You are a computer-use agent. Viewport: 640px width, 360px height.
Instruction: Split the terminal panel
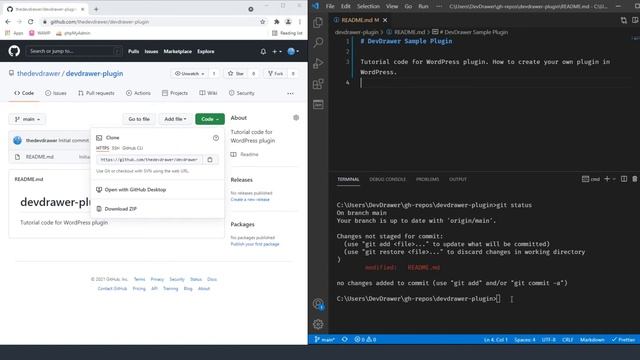pyautogui.click(x=624, y=179)
